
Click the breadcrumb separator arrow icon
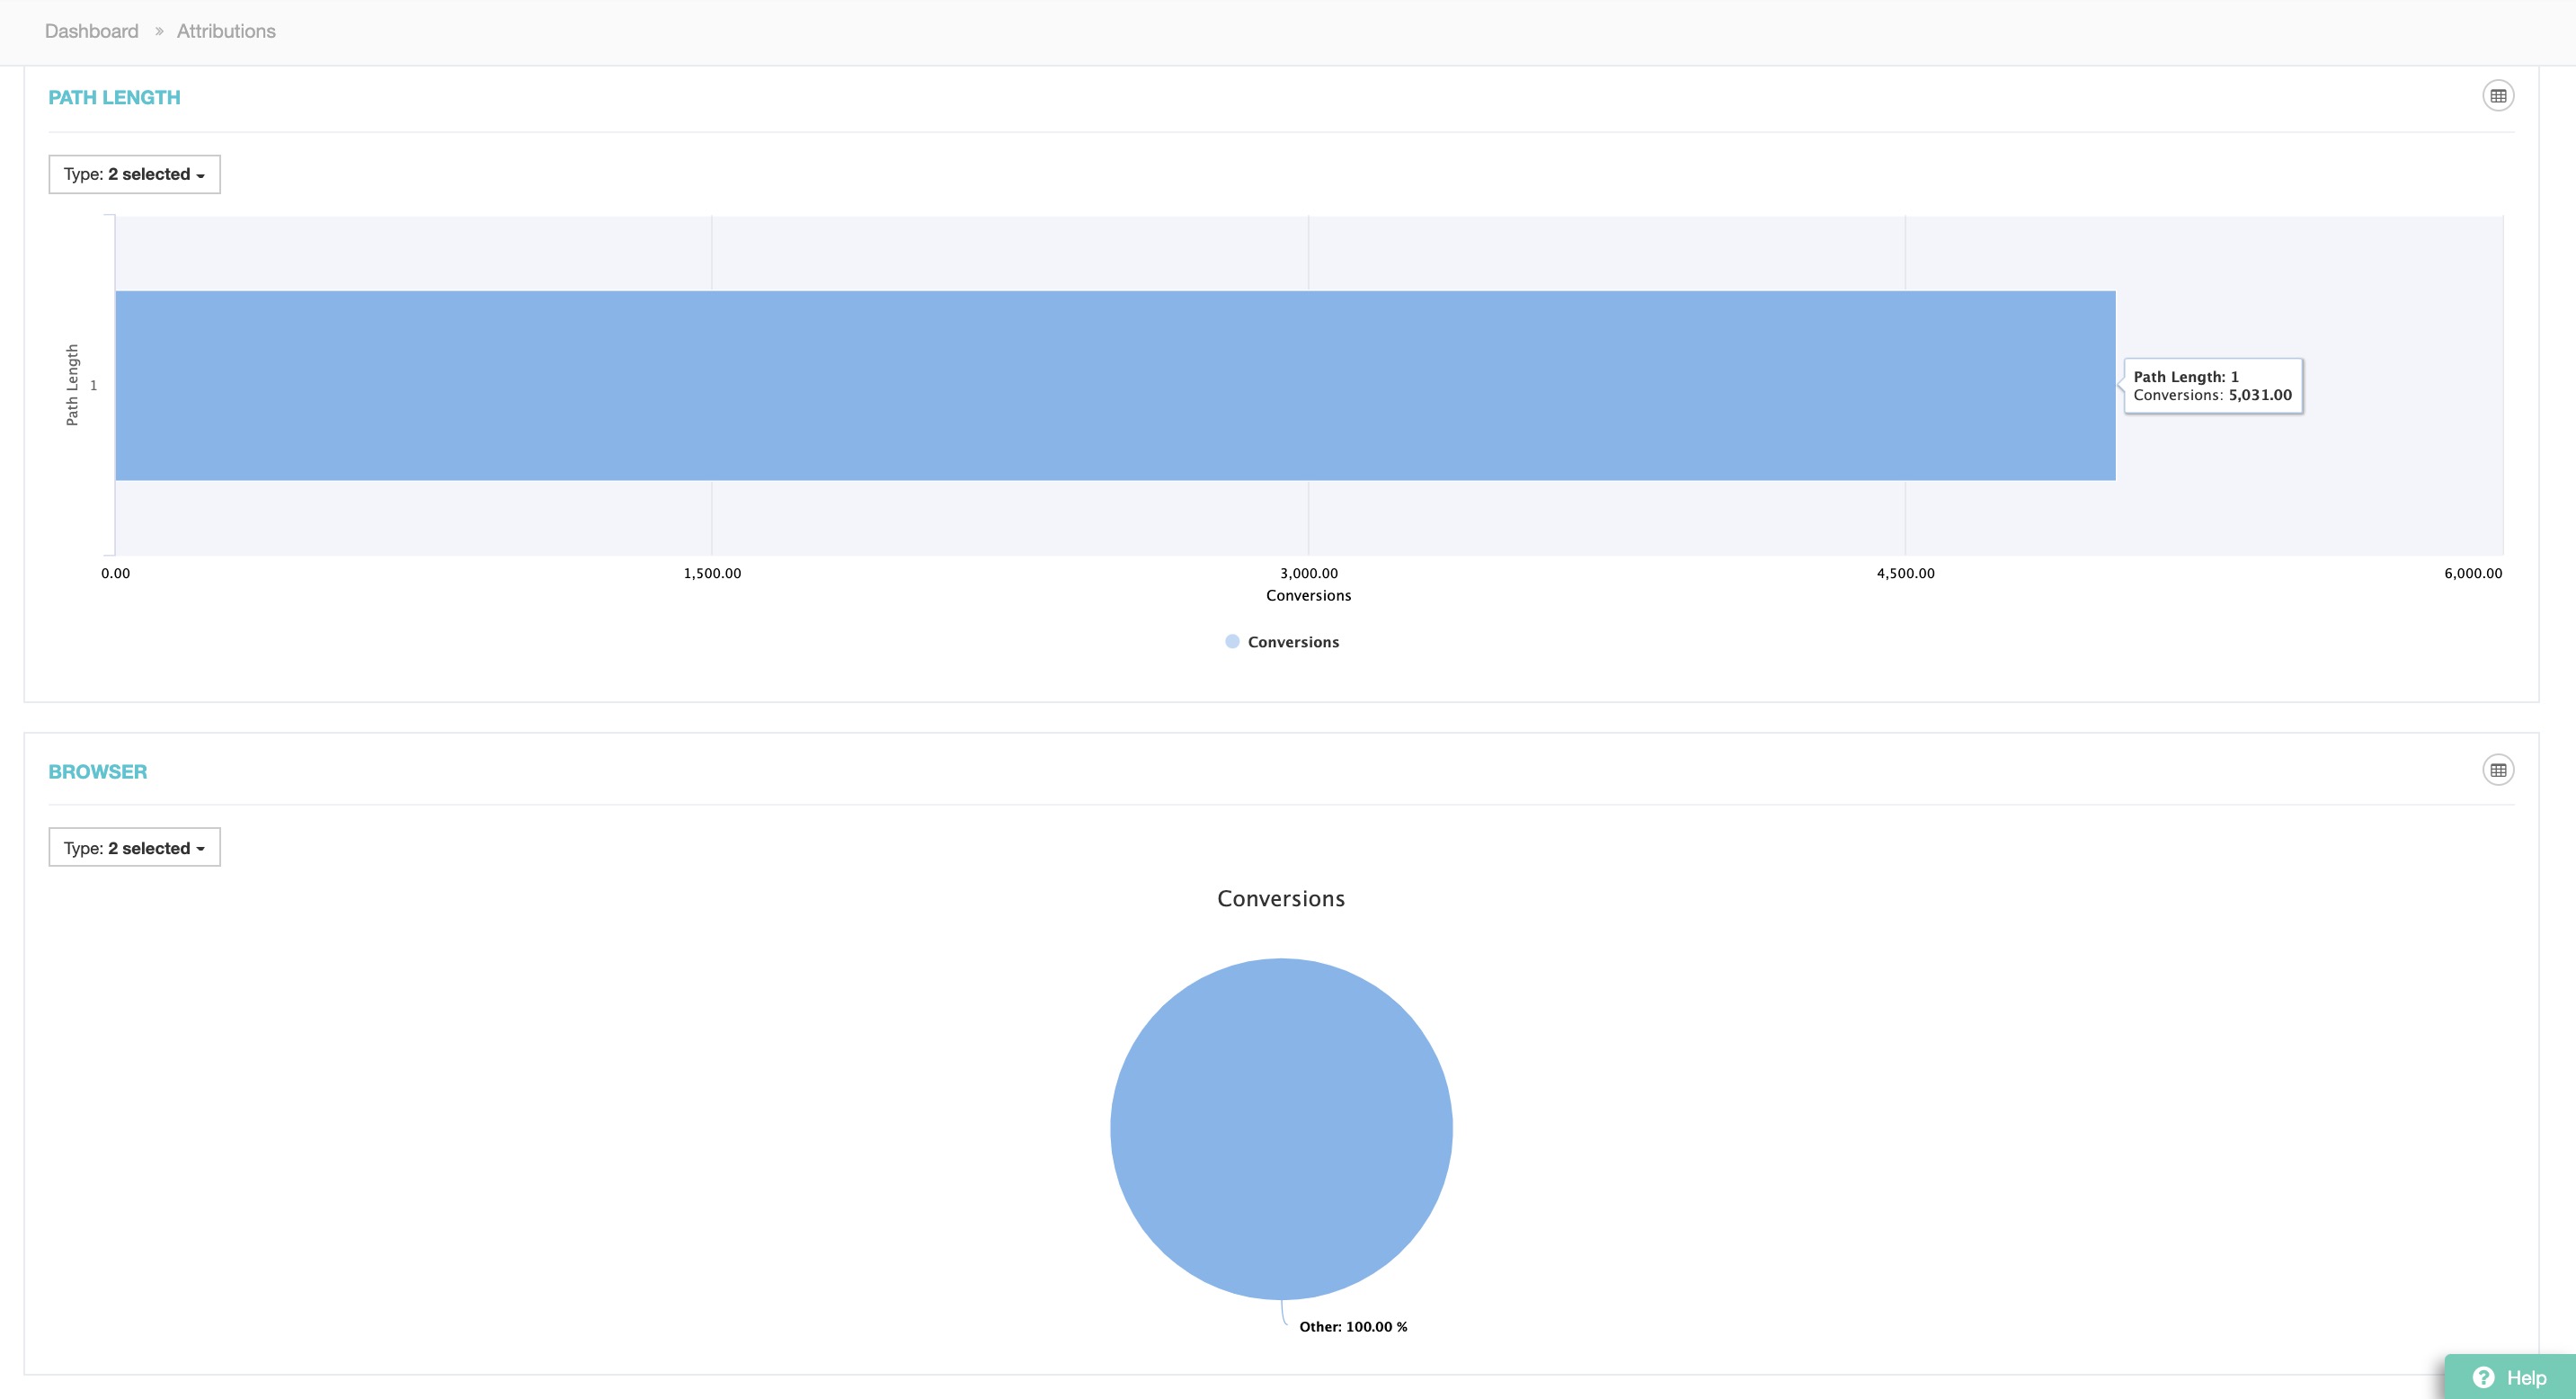click(159, 31)
